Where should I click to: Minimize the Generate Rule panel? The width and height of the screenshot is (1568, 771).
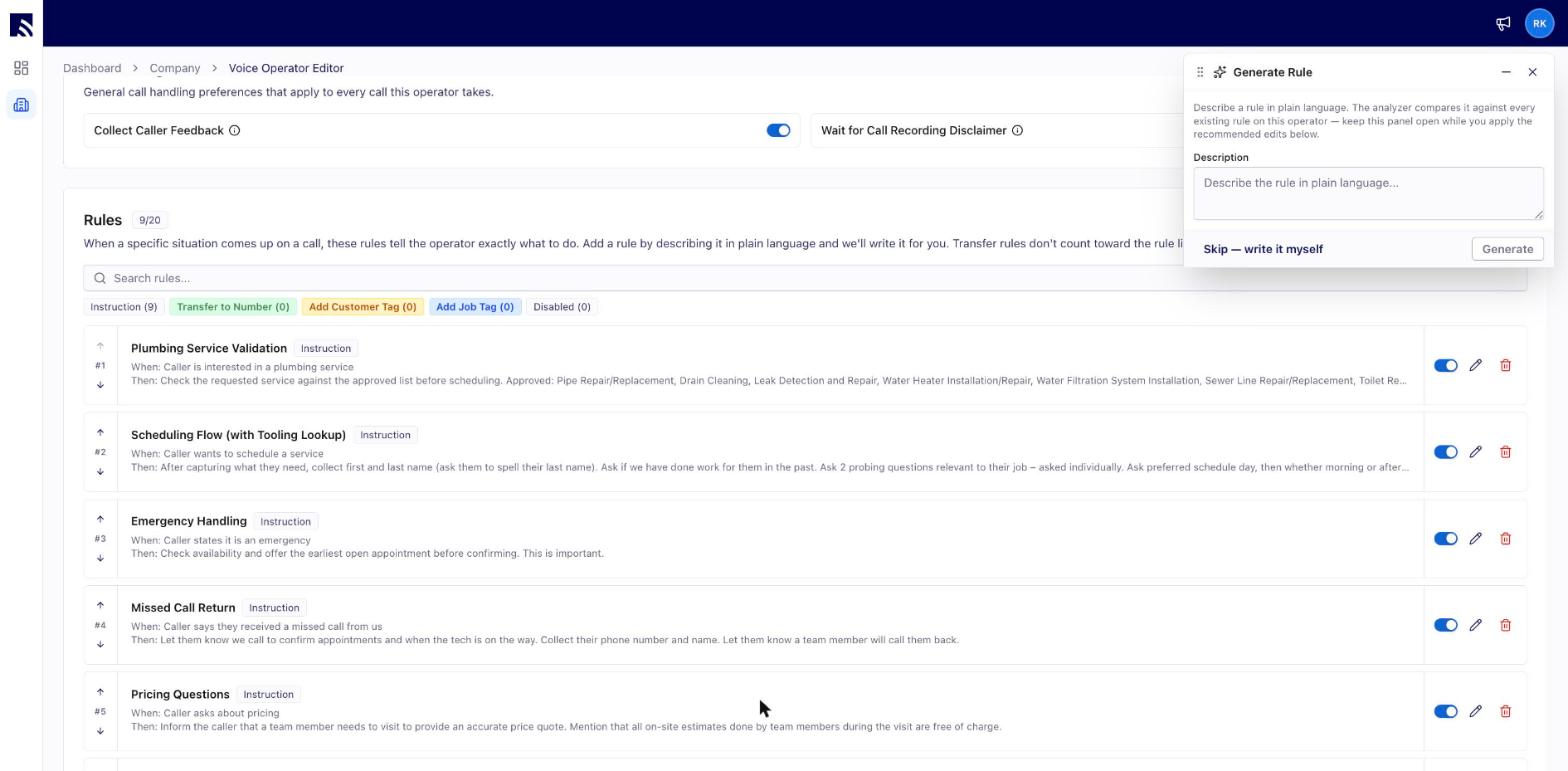[x=1506, y=72]
